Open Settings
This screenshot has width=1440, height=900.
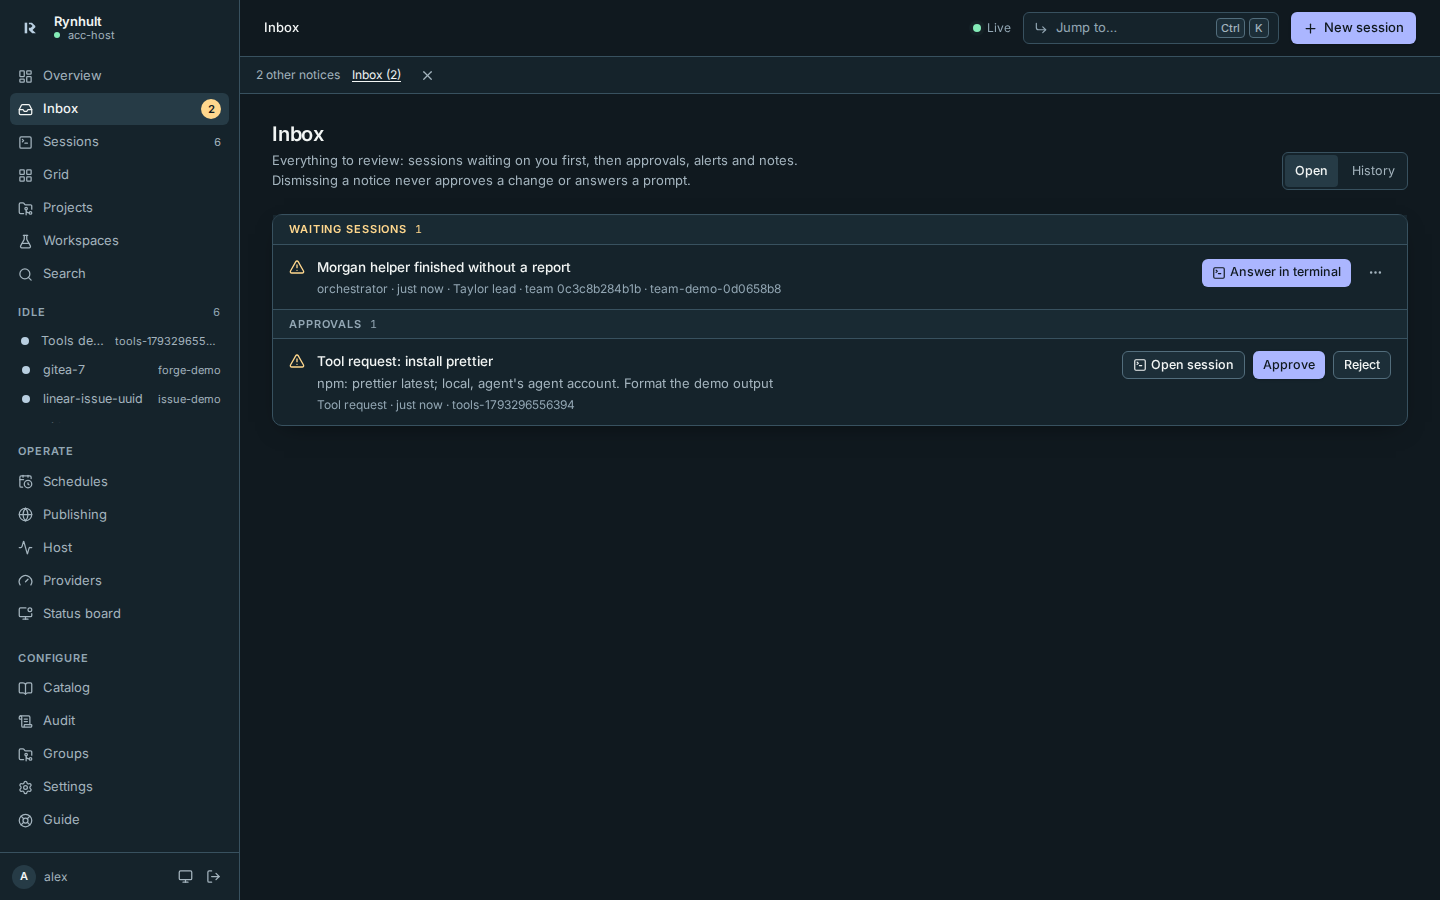point(119,787)
